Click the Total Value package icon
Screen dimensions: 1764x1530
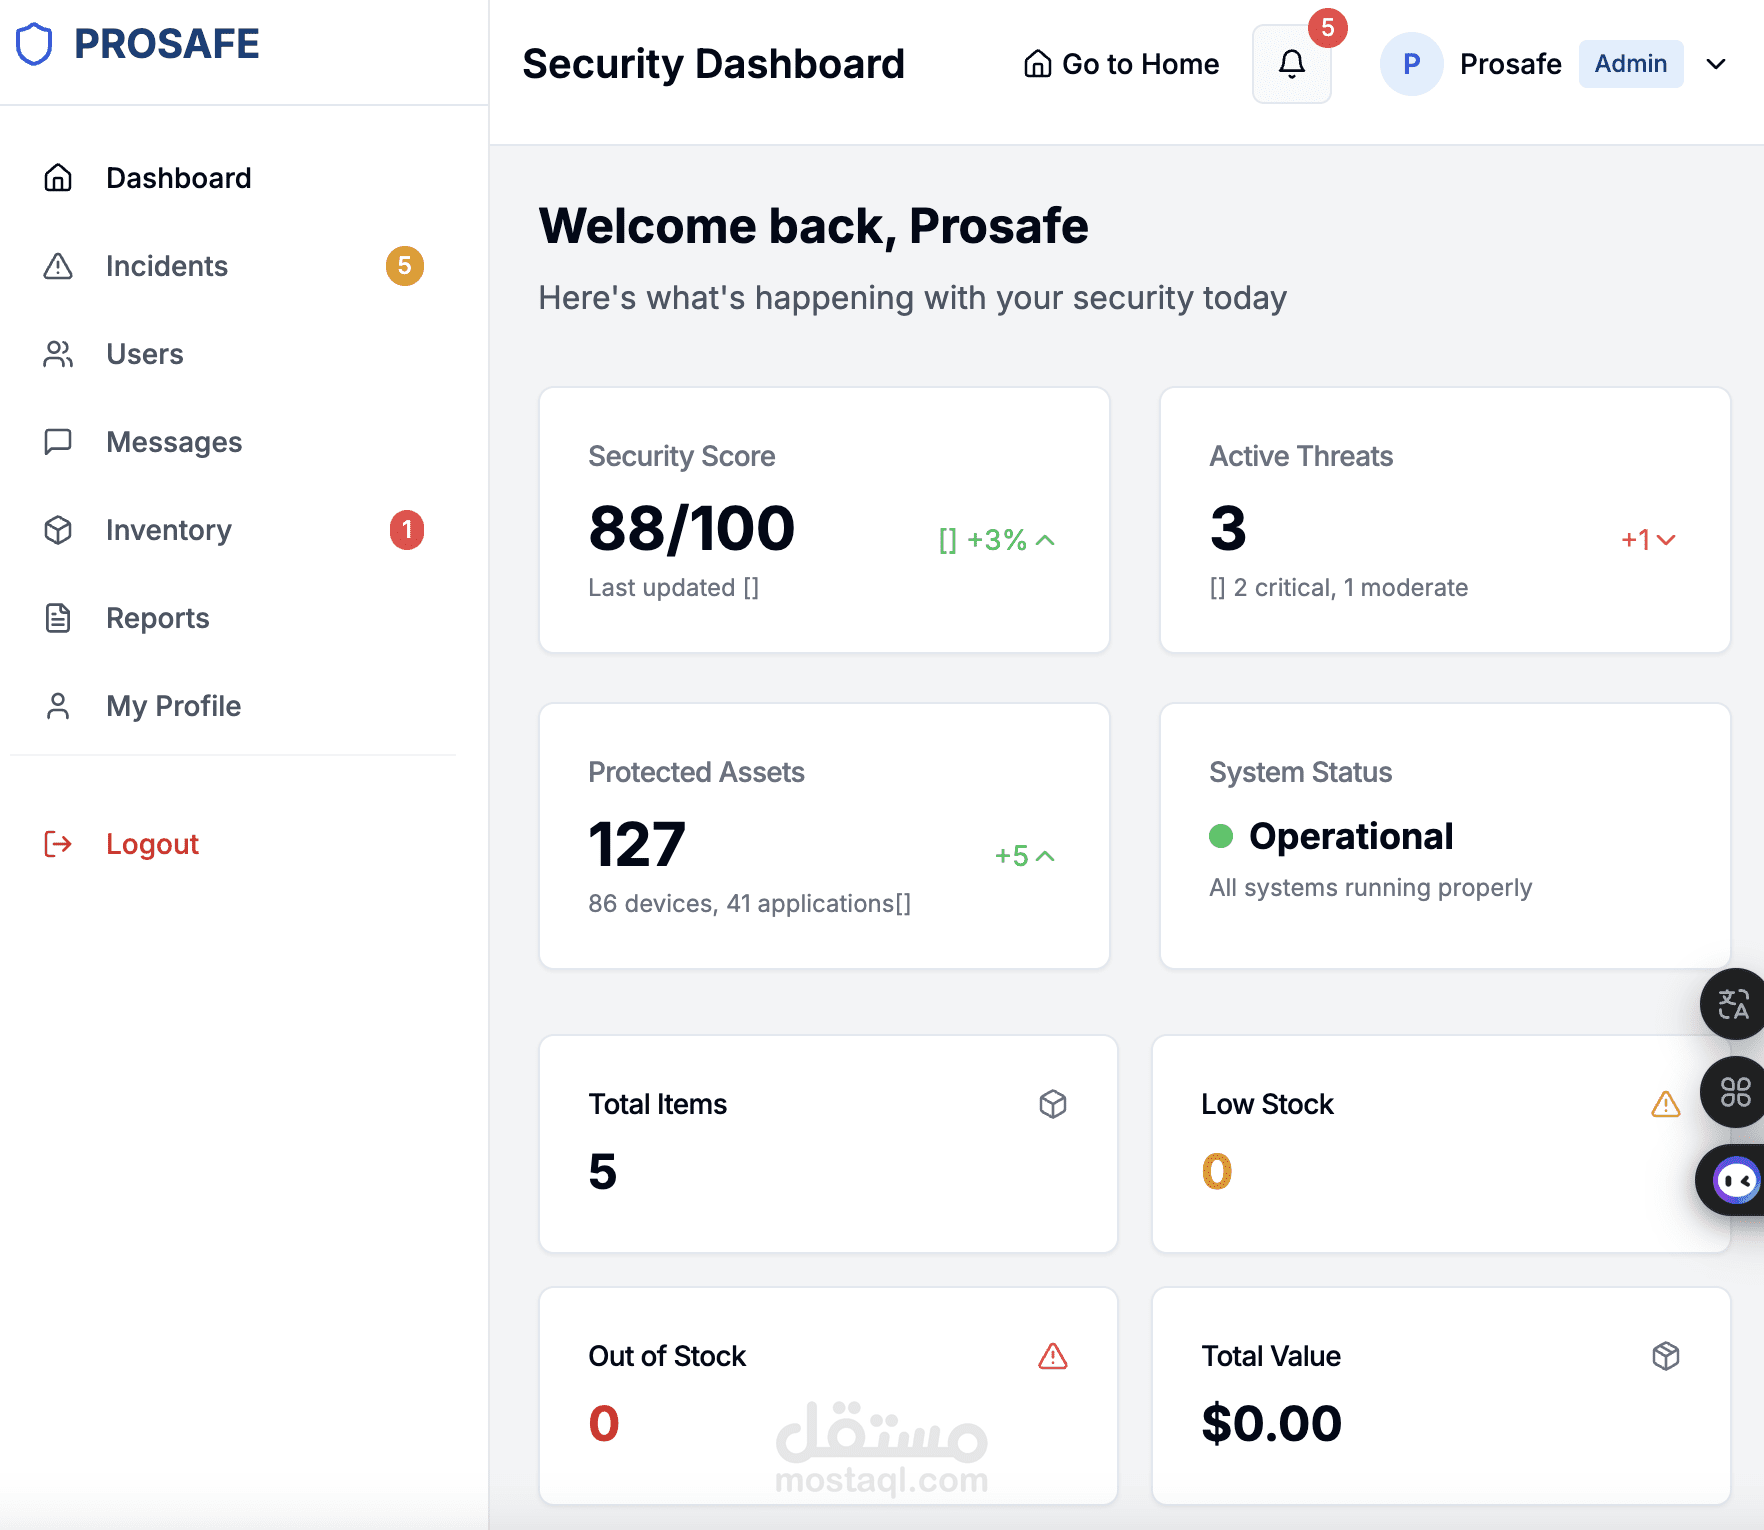coord(1666,1356)
